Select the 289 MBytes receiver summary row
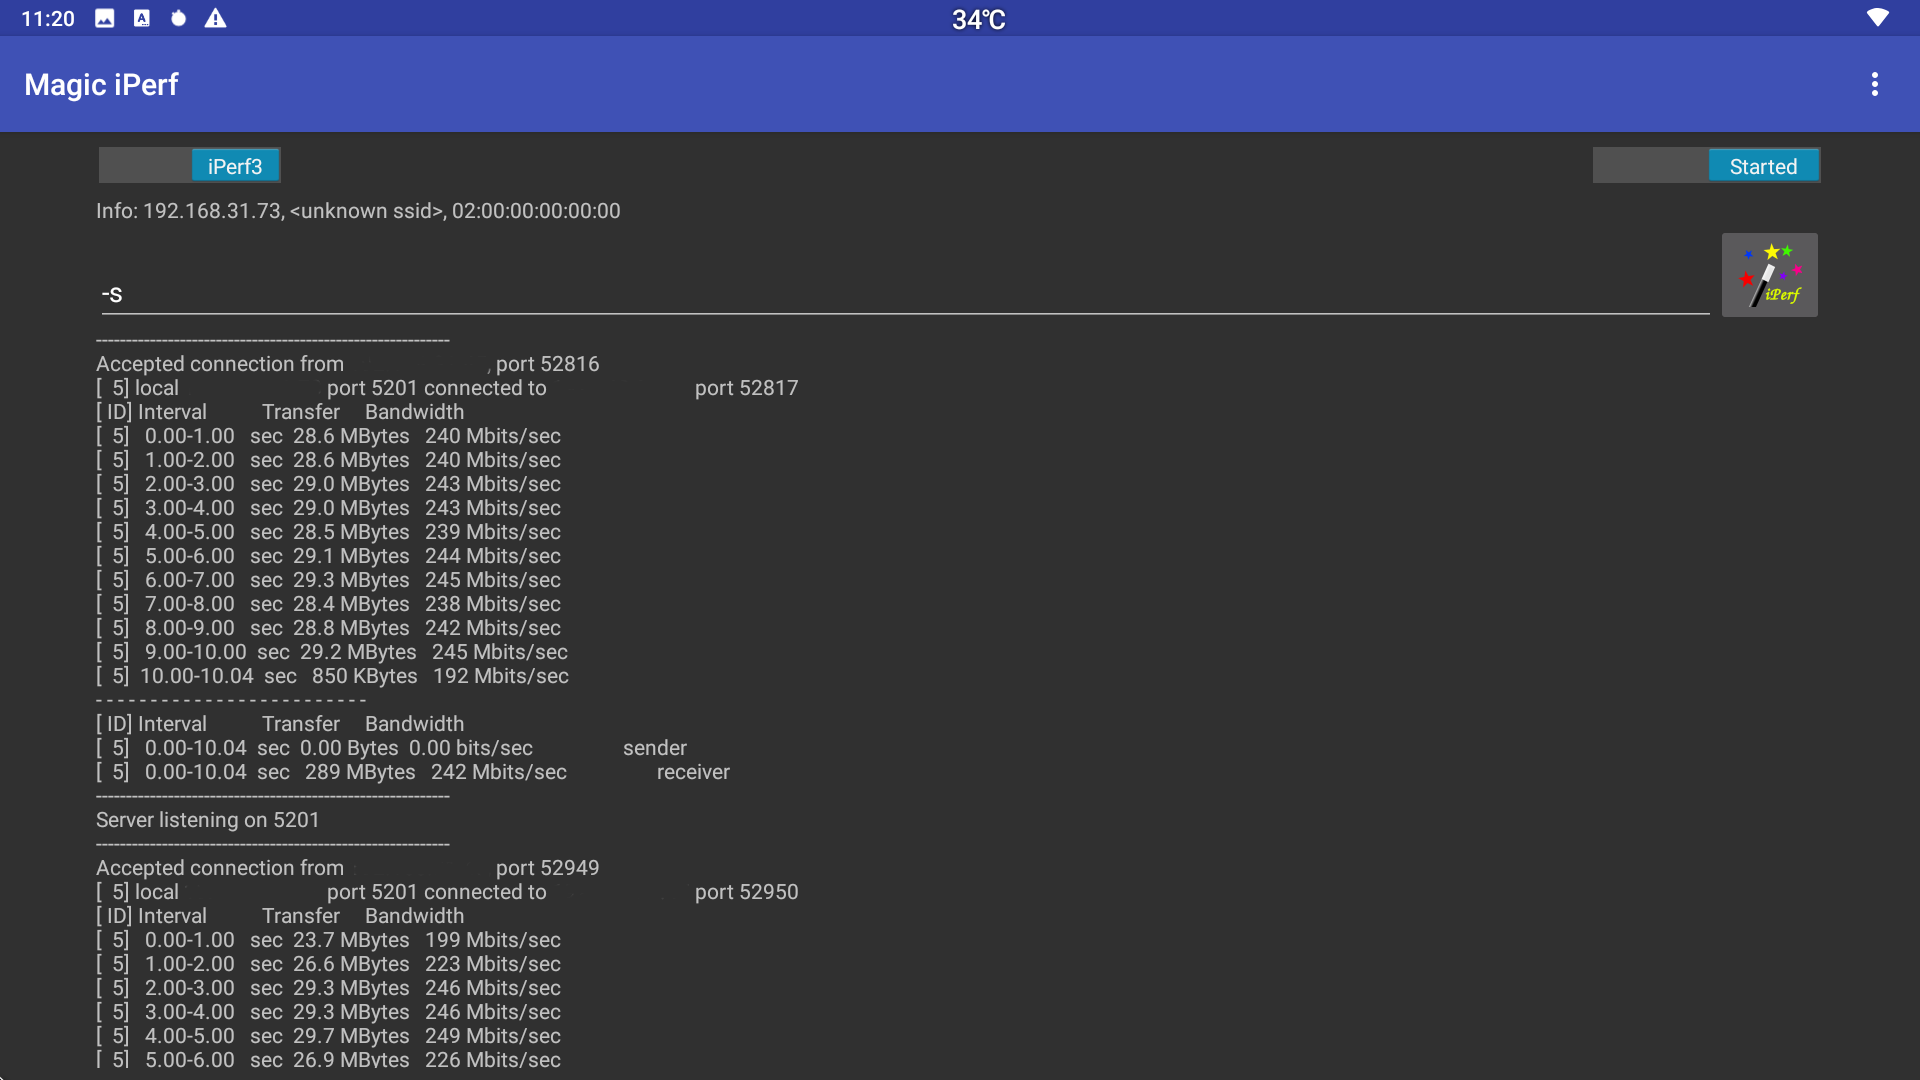1920x1080 pixels. (413, 772)
